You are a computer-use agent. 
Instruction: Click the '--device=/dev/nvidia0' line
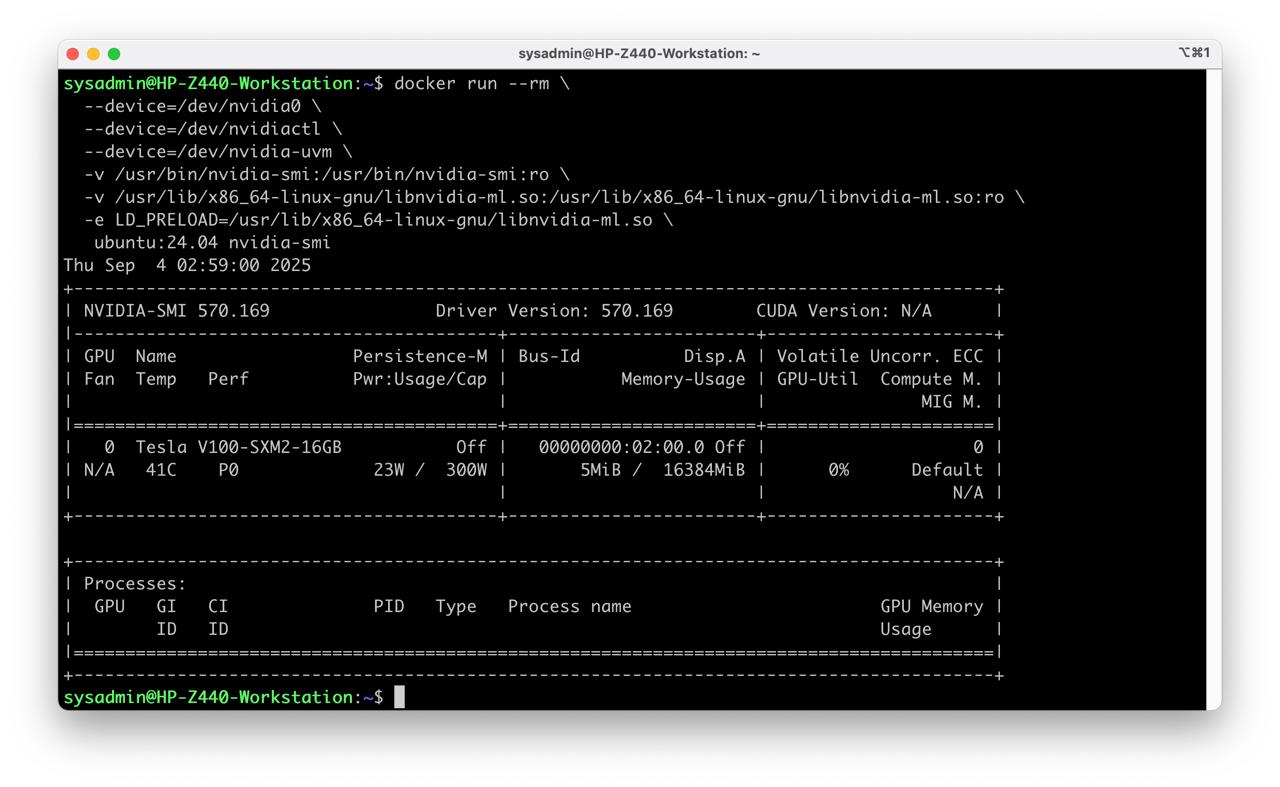(203, 106)
